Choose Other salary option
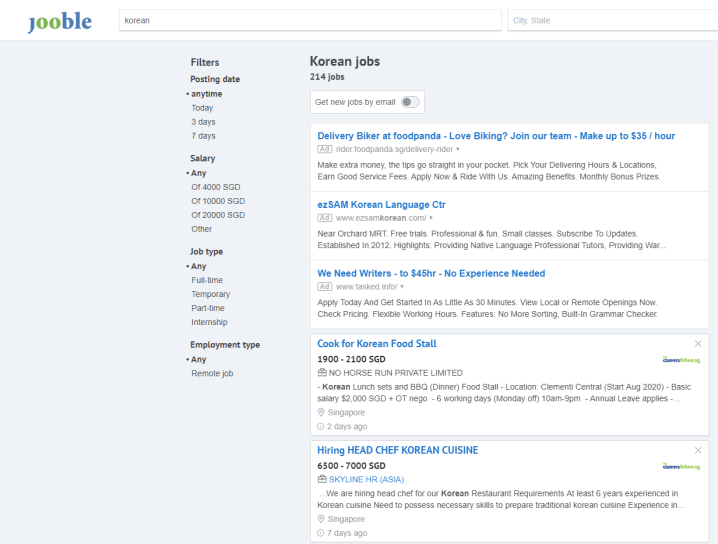The width and height of the screenshot is (718, 544). [201, 229]
